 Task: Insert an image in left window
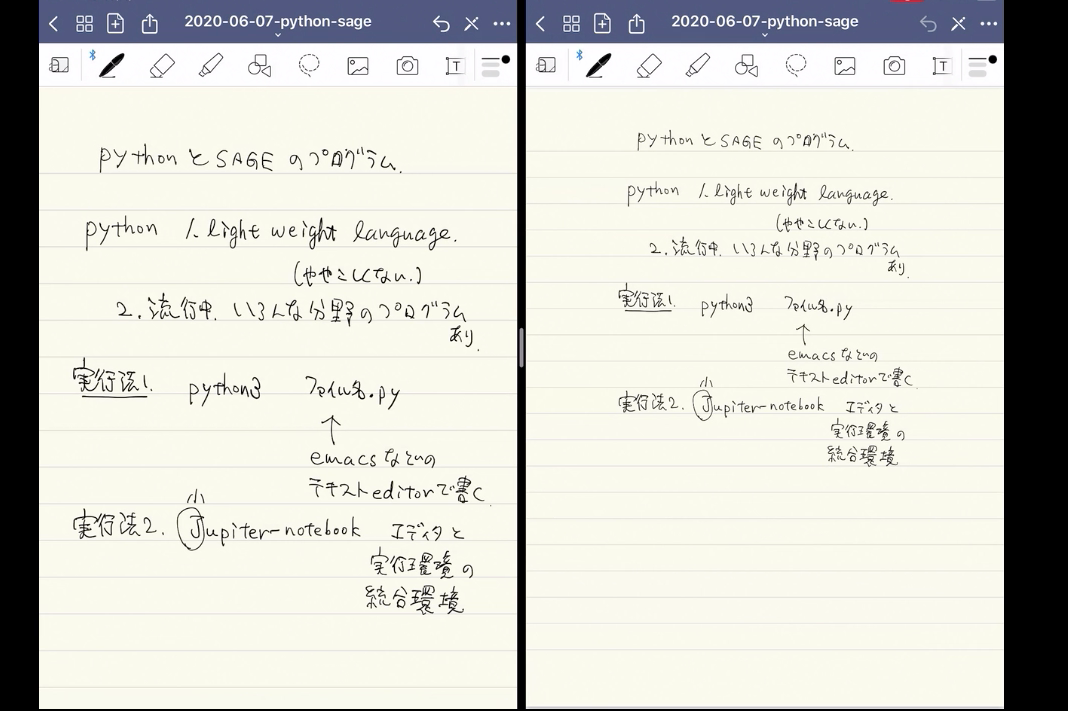pos(358,65)
